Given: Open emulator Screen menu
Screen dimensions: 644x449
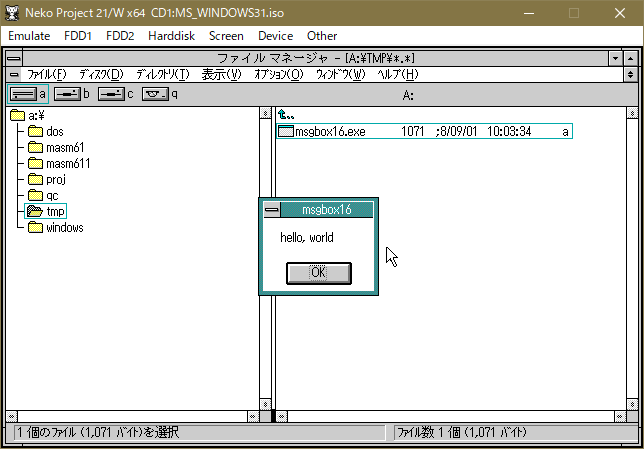Looking at the screenshot, I should tap(226, 36).
